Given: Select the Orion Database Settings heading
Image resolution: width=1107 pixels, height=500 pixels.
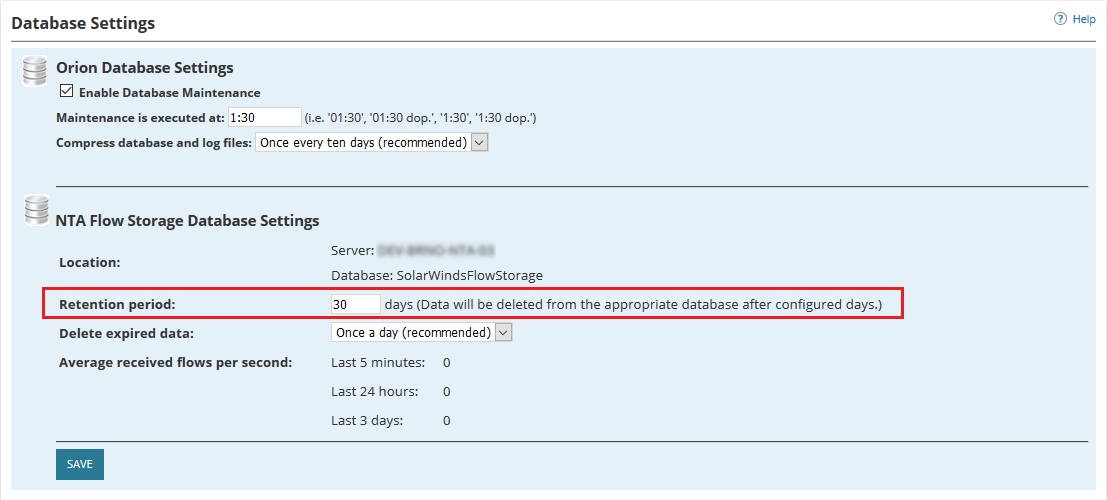Looking at the screenshot, I should click(x=145, y=68).
